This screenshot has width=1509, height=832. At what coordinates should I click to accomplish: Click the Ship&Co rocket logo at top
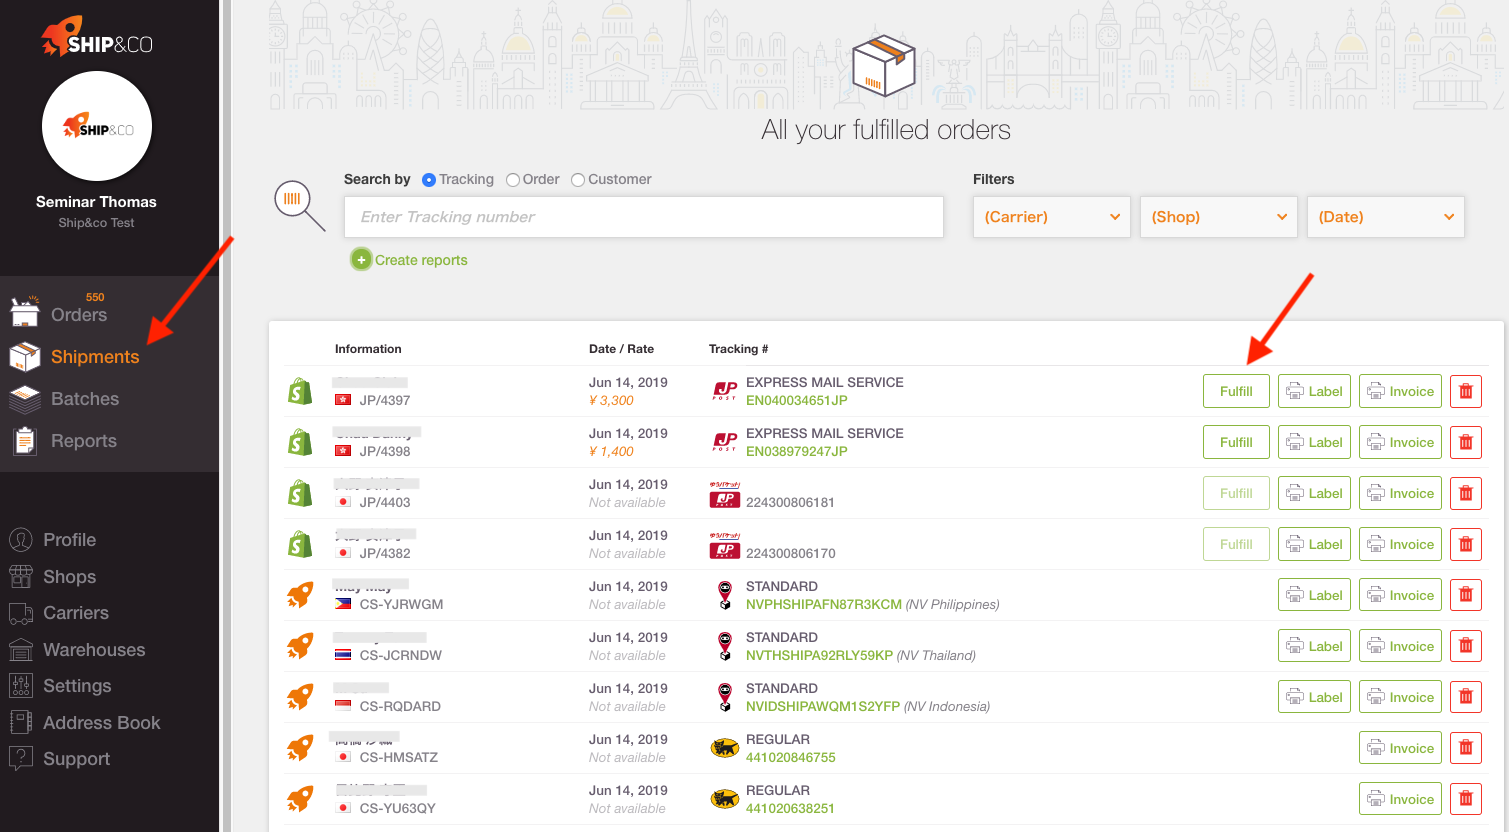pyautogui.click(x=97, y=37)
